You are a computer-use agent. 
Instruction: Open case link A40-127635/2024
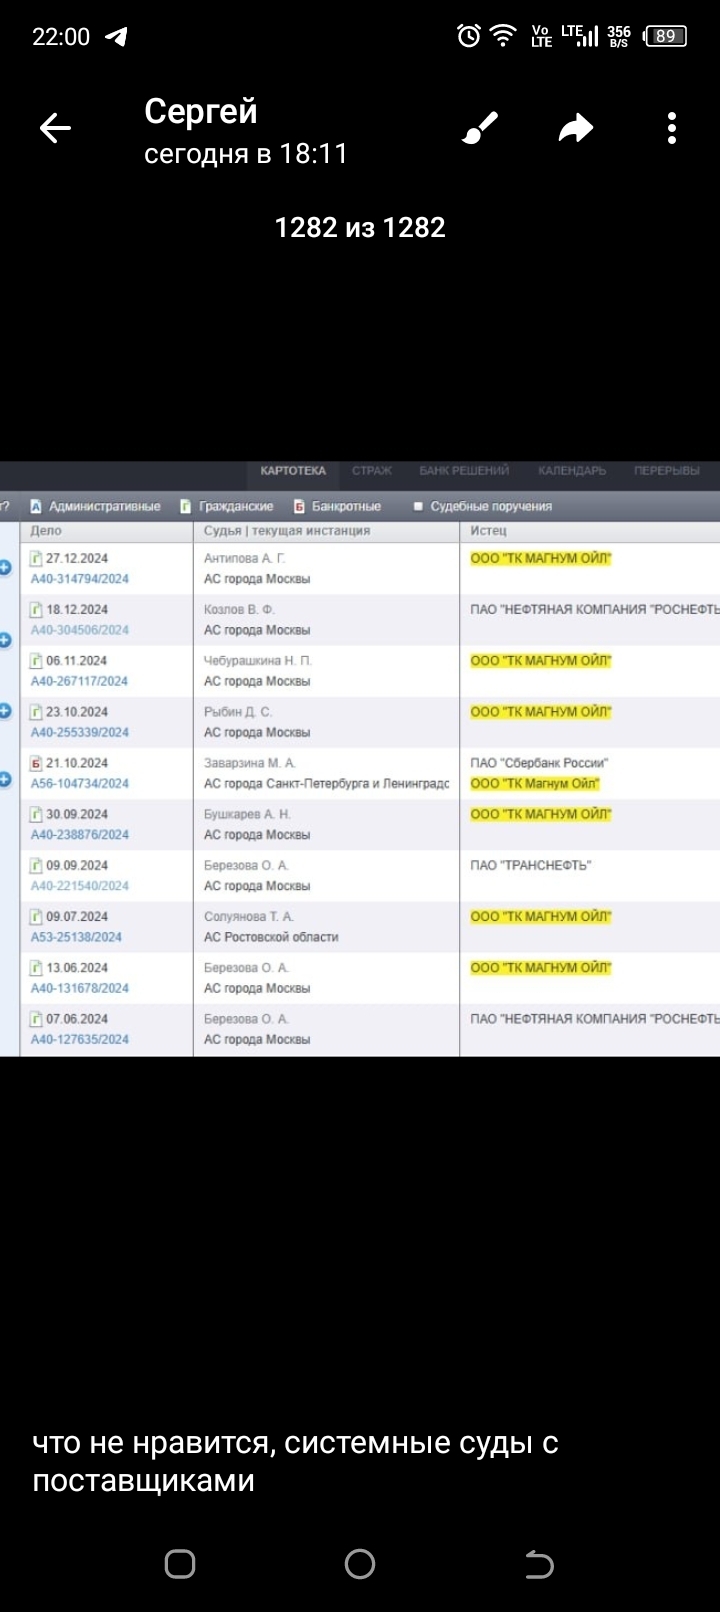pos(79,1039)
